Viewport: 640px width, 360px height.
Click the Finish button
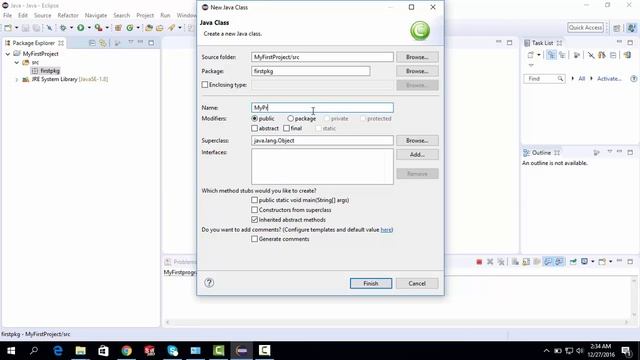[x=371, y=283]
